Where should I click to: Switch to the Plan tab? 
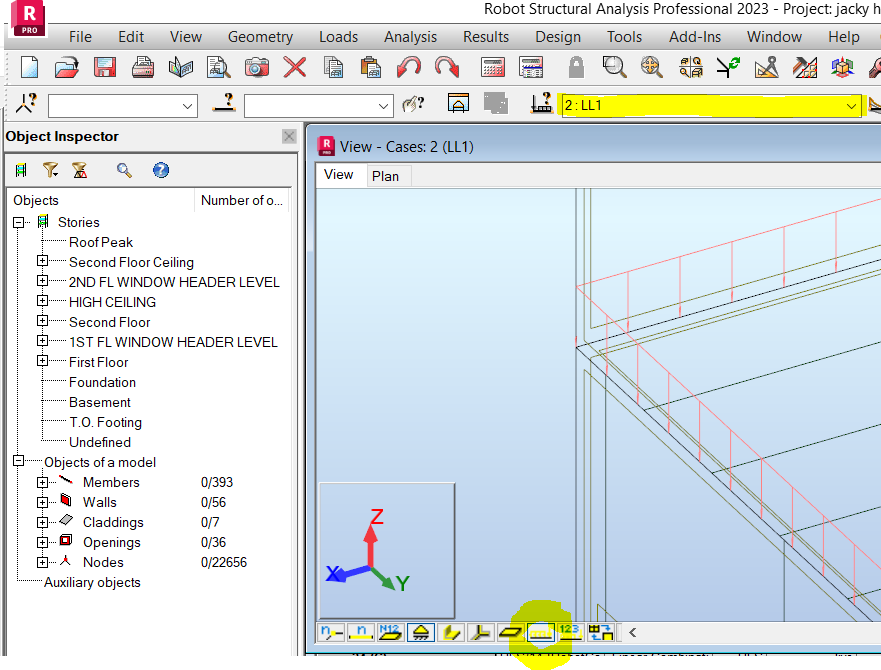click(387, 175)
